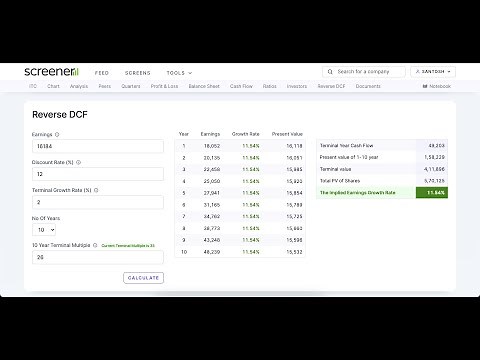Click the info icon beside Discount Rate

tap(78, 162)
